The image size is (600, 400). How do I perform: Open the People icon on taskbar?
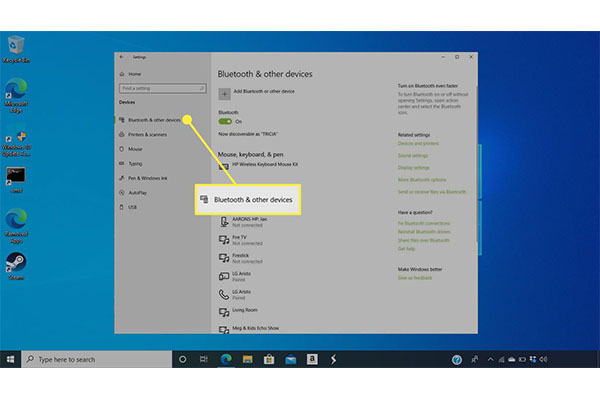(474, 359)
